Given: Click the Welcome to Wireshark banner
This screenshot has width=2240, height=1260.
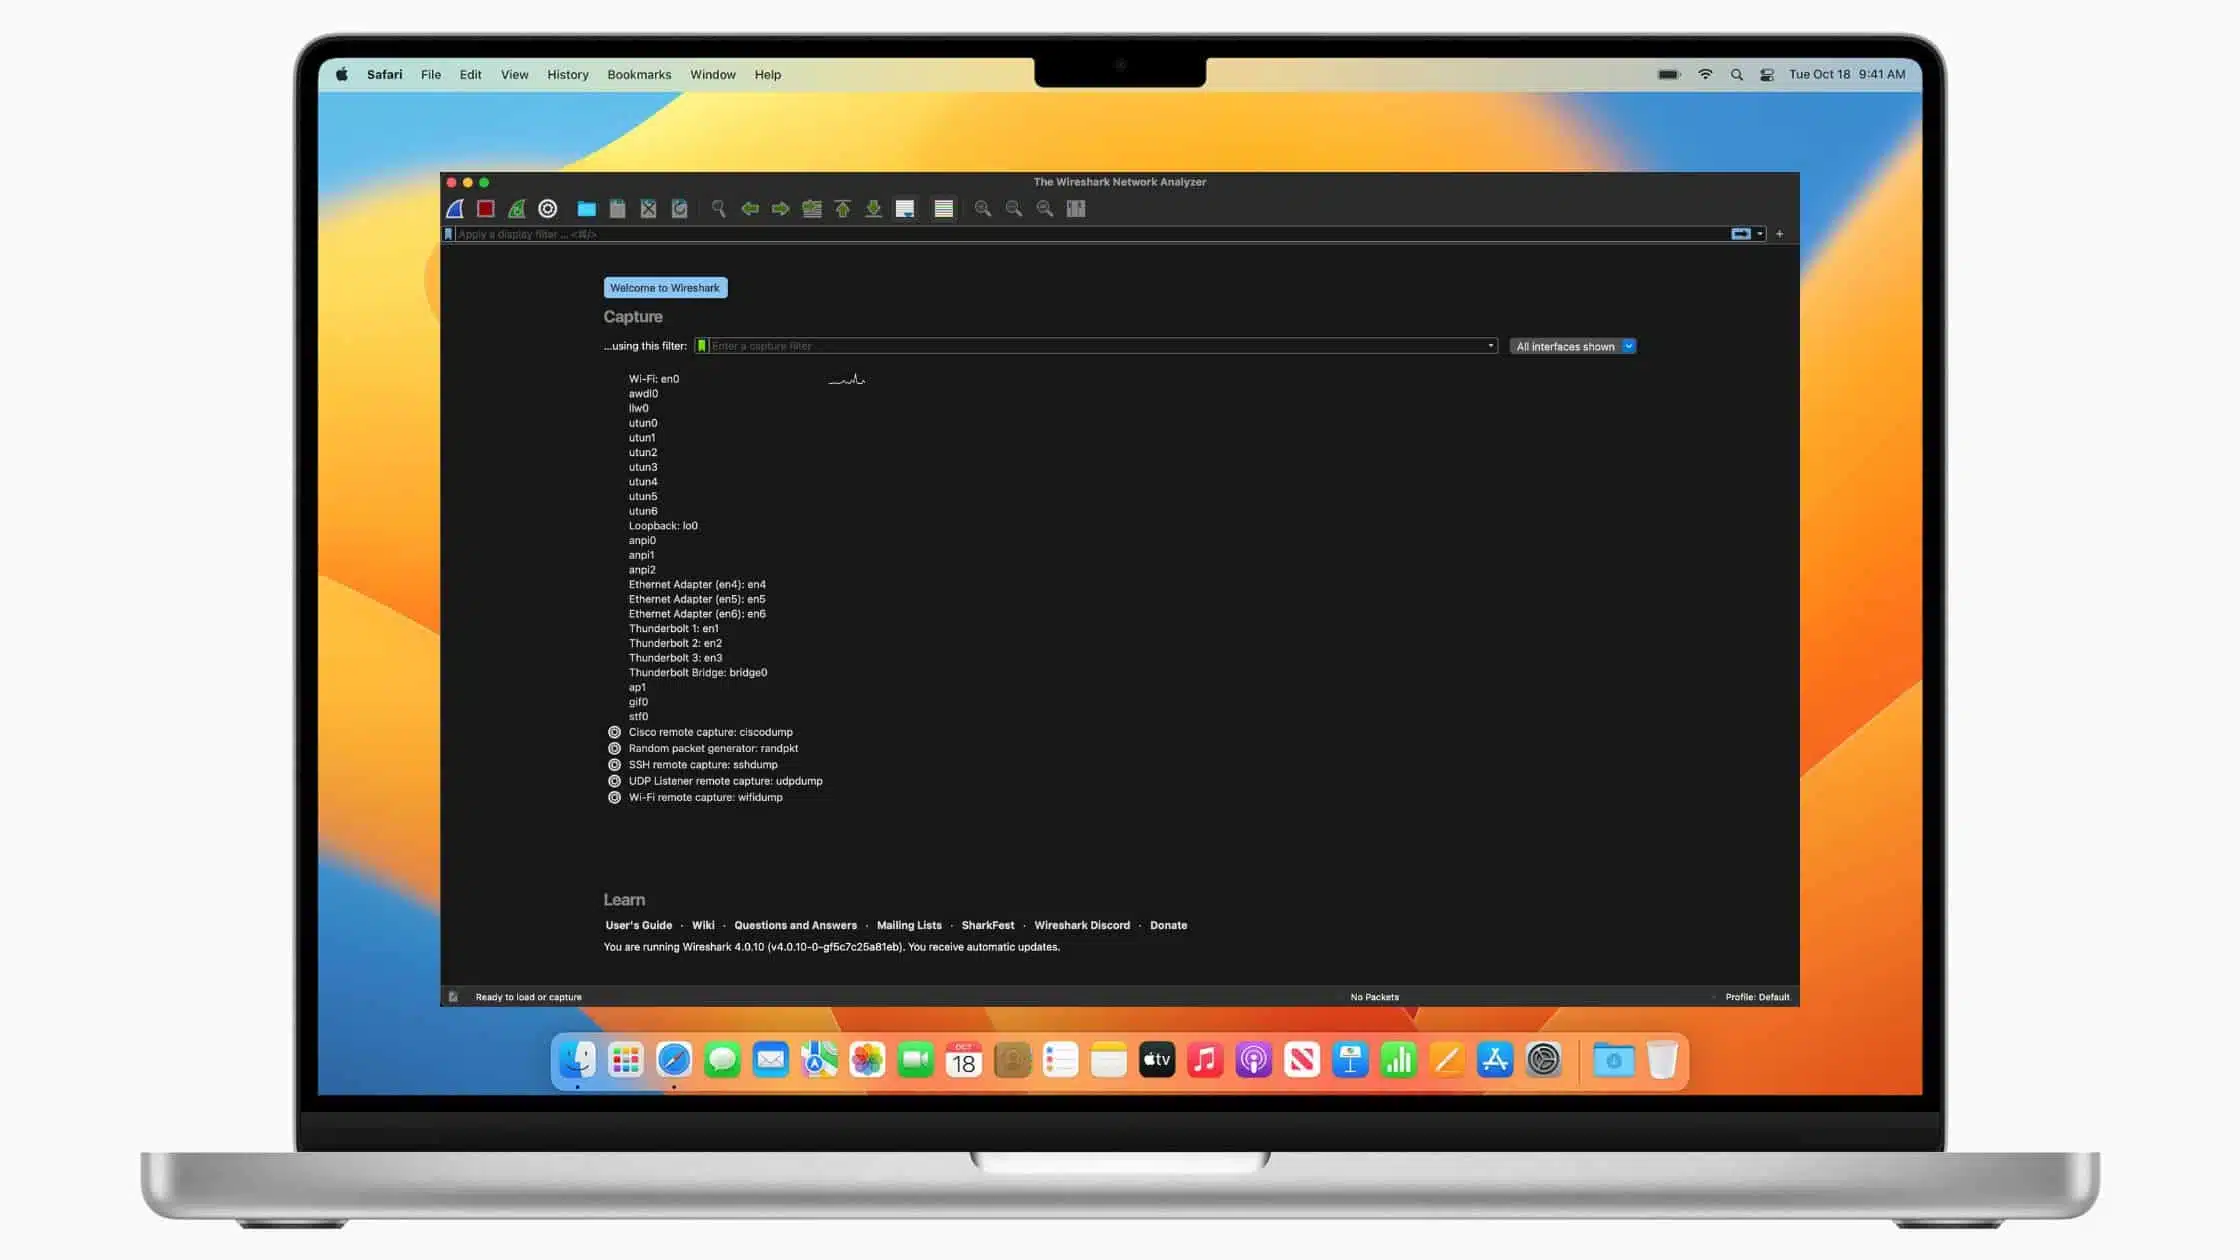Looking at the screenshot, I should tap(665, 288).
